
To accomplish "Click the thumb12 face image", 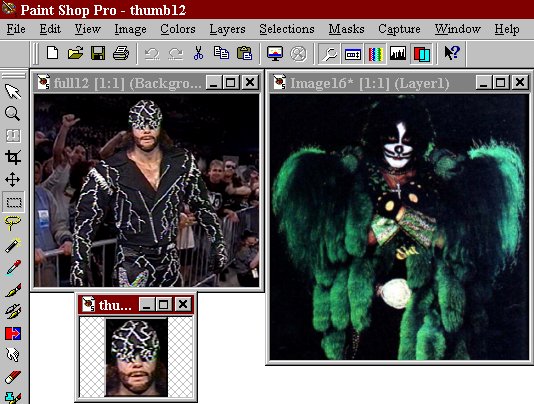I will click(x=137, y=357).
